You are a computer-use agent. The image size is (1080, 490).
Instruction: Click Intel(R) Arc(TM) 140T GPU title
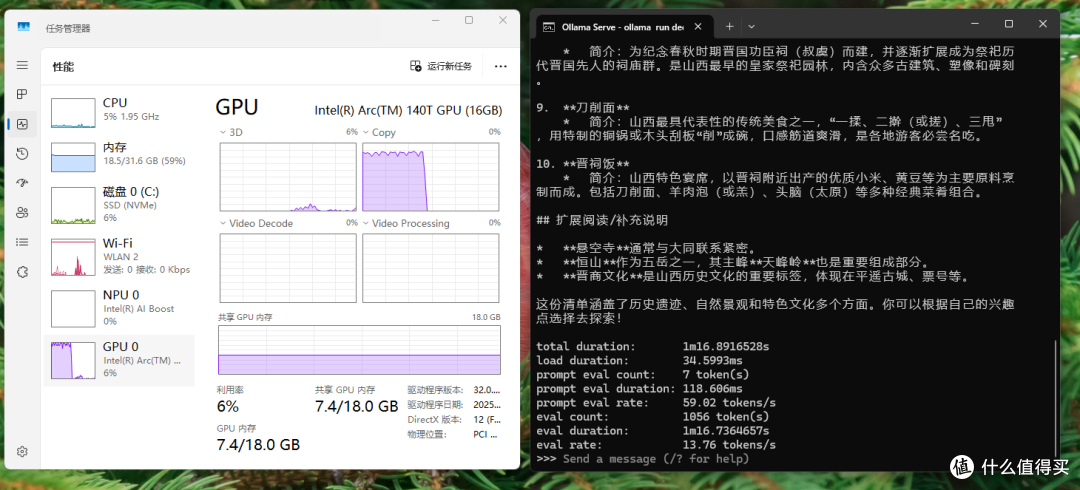(408, 110)
